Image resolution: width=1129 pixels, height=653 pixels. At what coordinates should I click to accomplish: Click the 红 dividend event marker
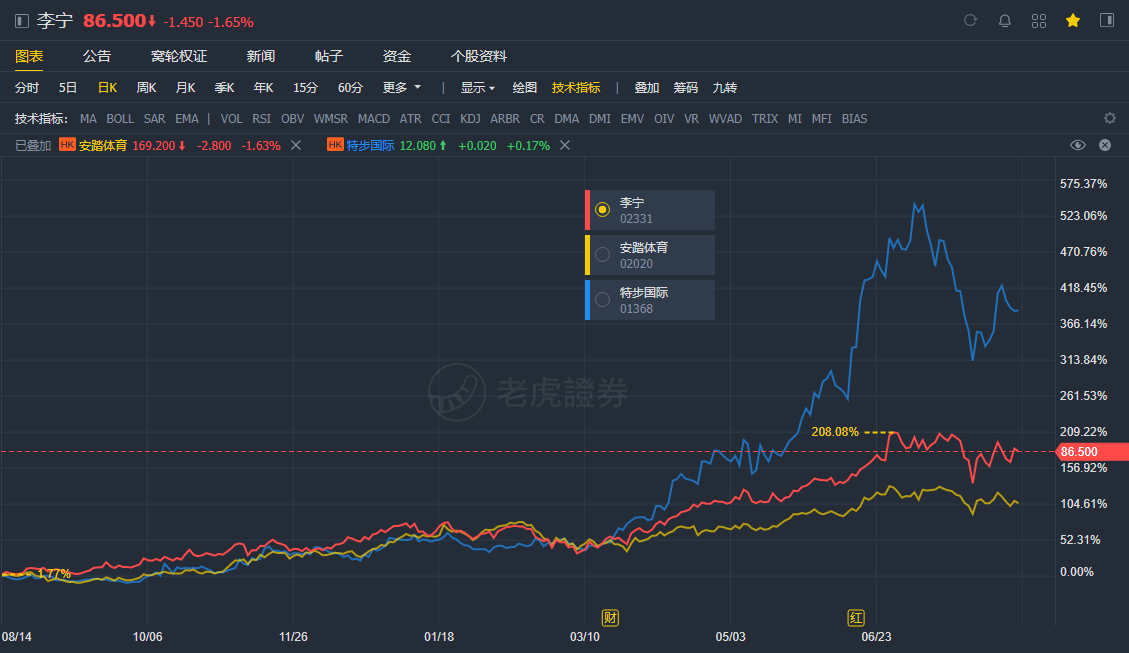click(x=855, y=618)
